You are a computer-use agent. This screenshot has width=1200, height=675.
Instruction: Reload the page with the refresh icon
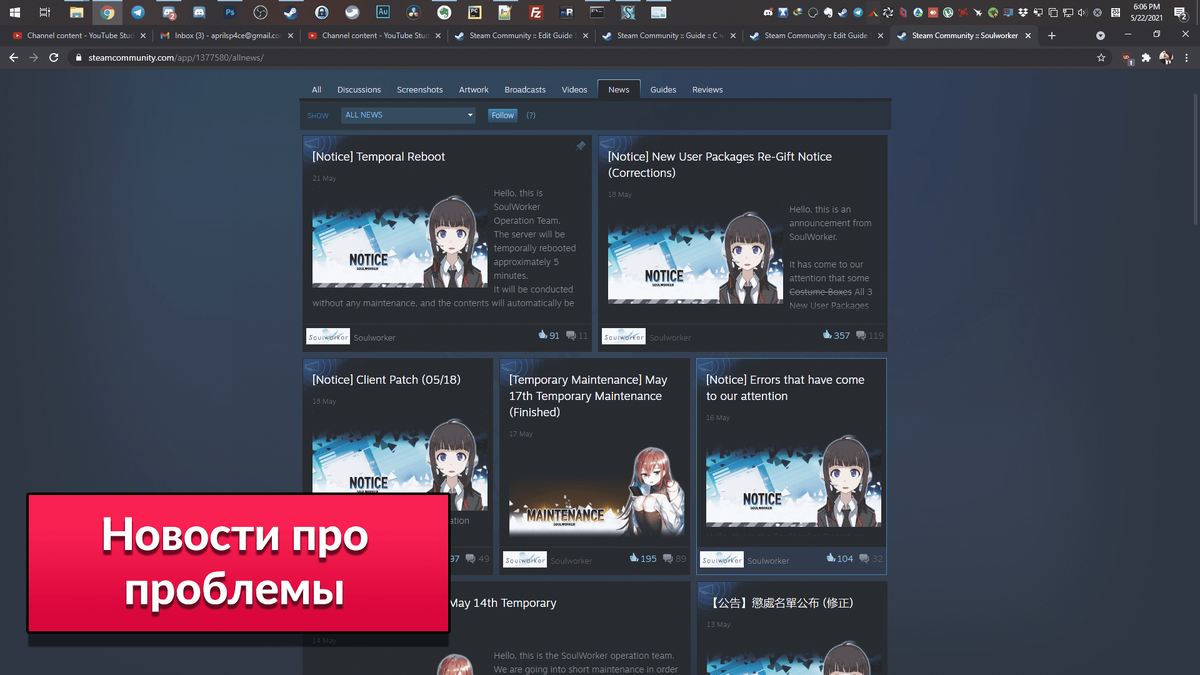click(x=53, y=58)
